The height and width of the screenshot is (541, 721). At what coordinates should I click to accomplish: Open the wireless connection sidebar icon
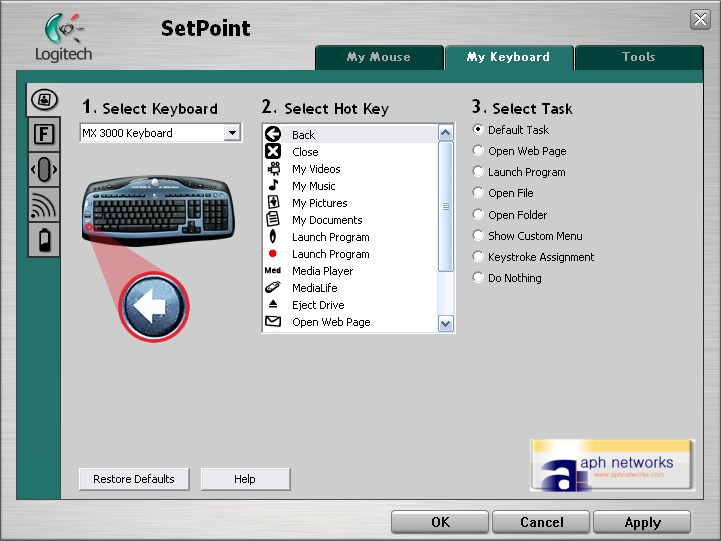pos(43,205)
